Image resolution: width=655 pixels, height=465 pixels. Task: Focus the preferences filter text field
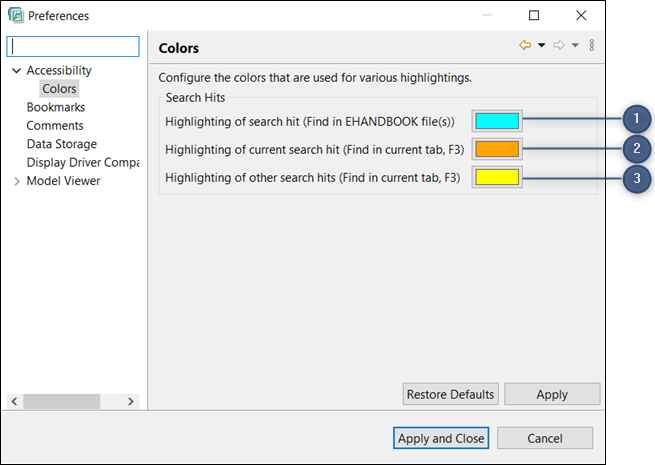point(74,47)
